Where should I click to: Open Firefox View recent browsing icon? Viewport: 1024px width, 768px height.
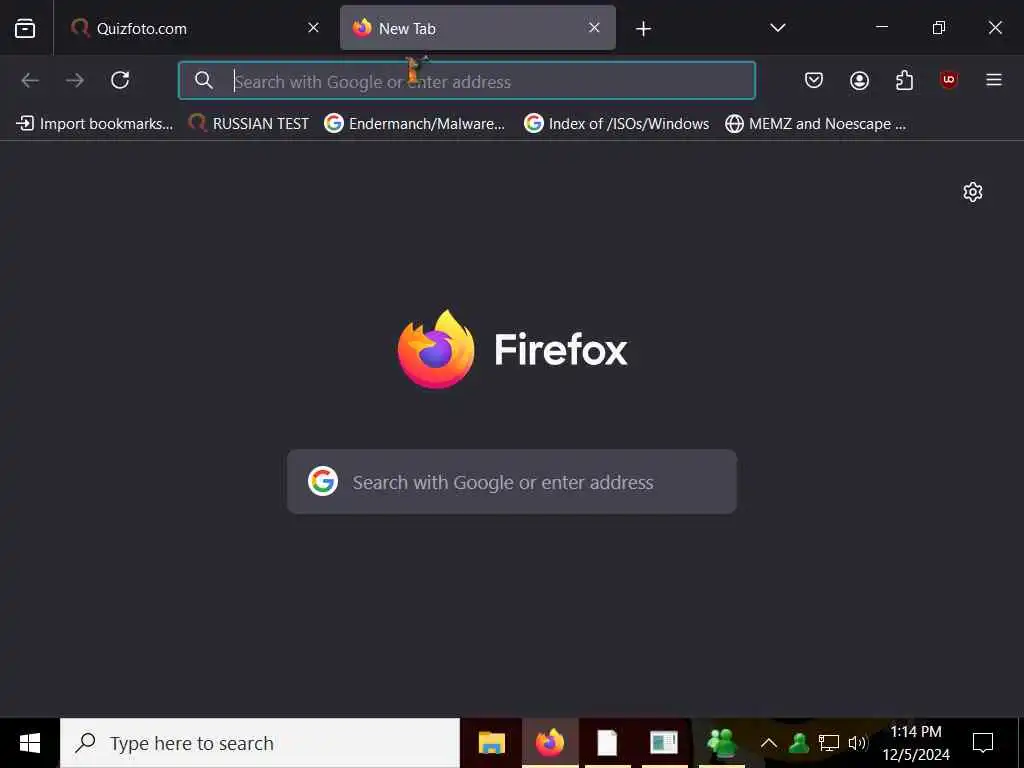(25, 28)
